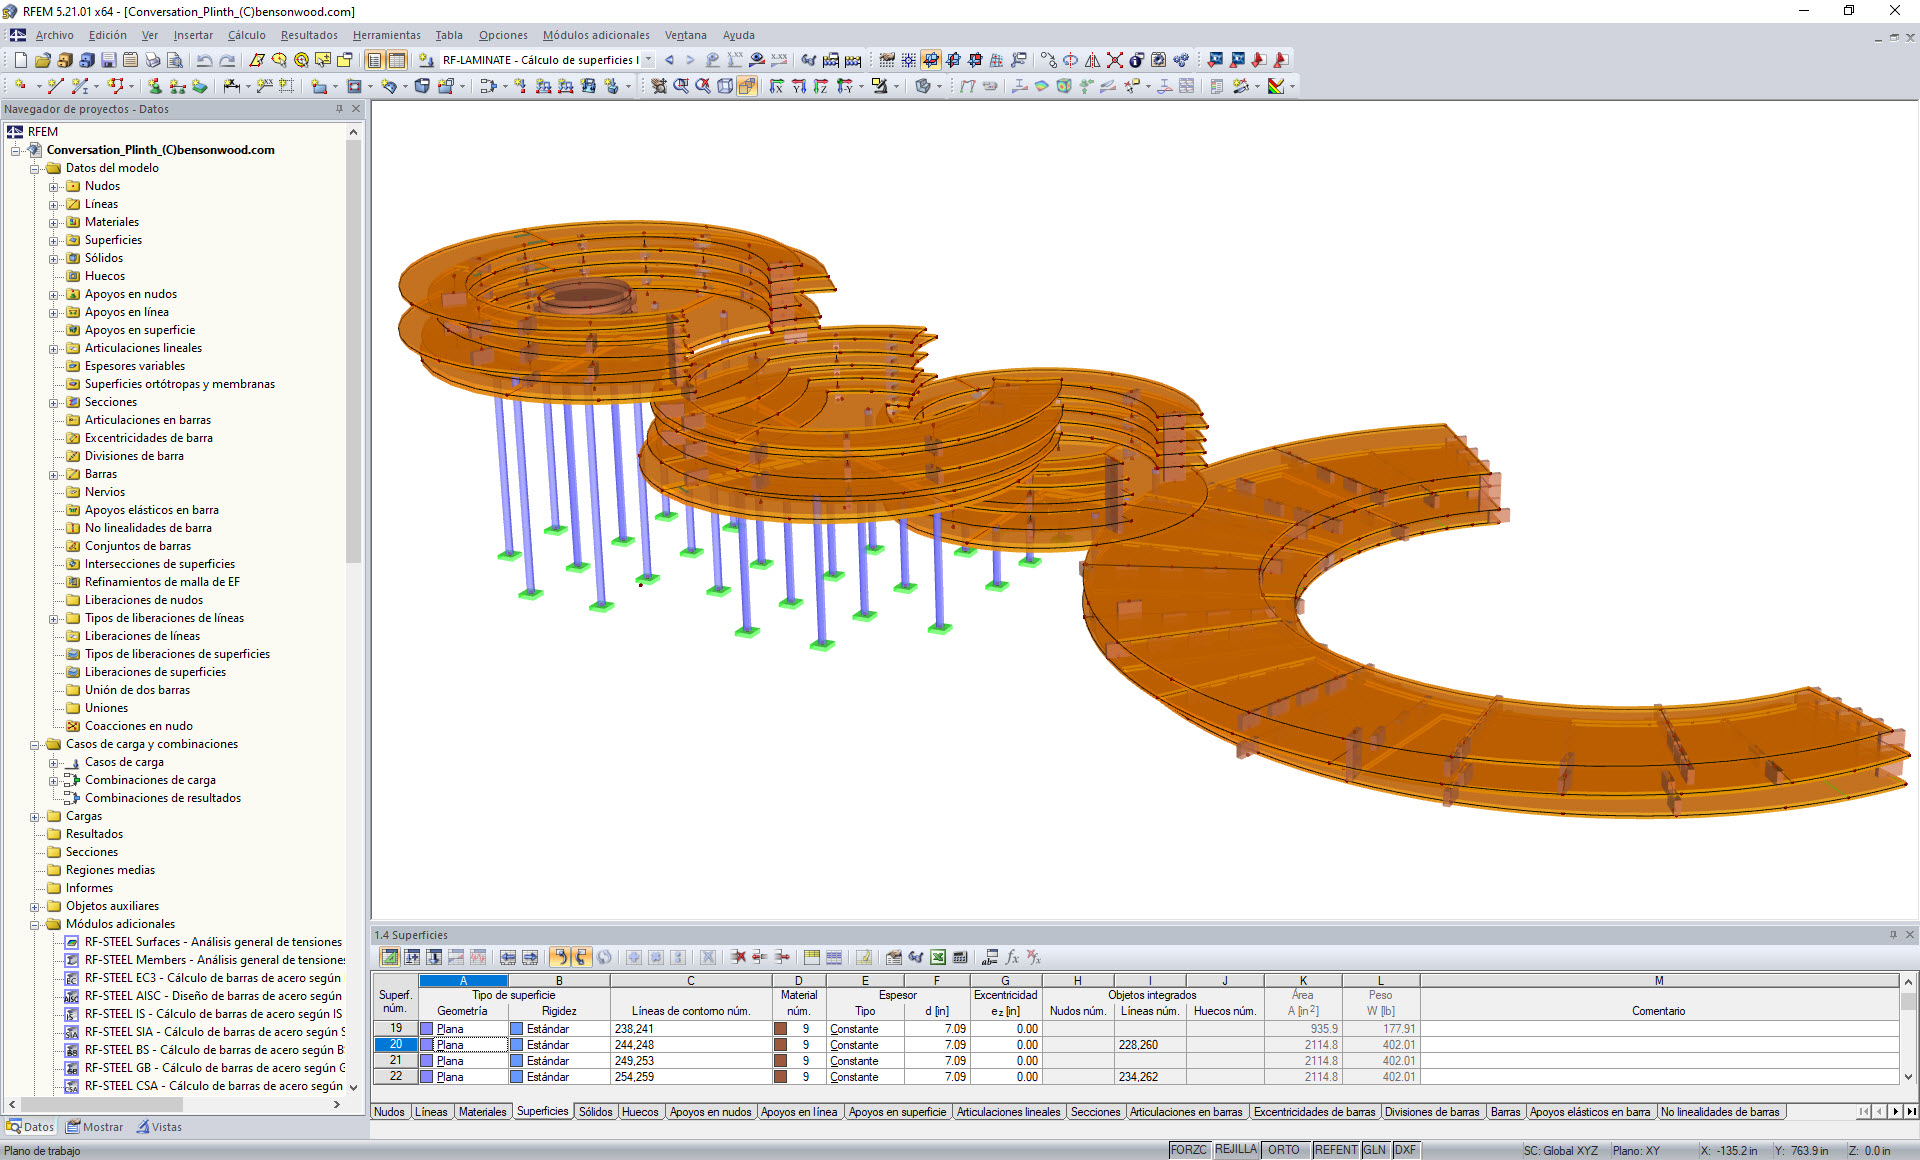Enable REFENT snapping in the status bar

point(1337,1150)
